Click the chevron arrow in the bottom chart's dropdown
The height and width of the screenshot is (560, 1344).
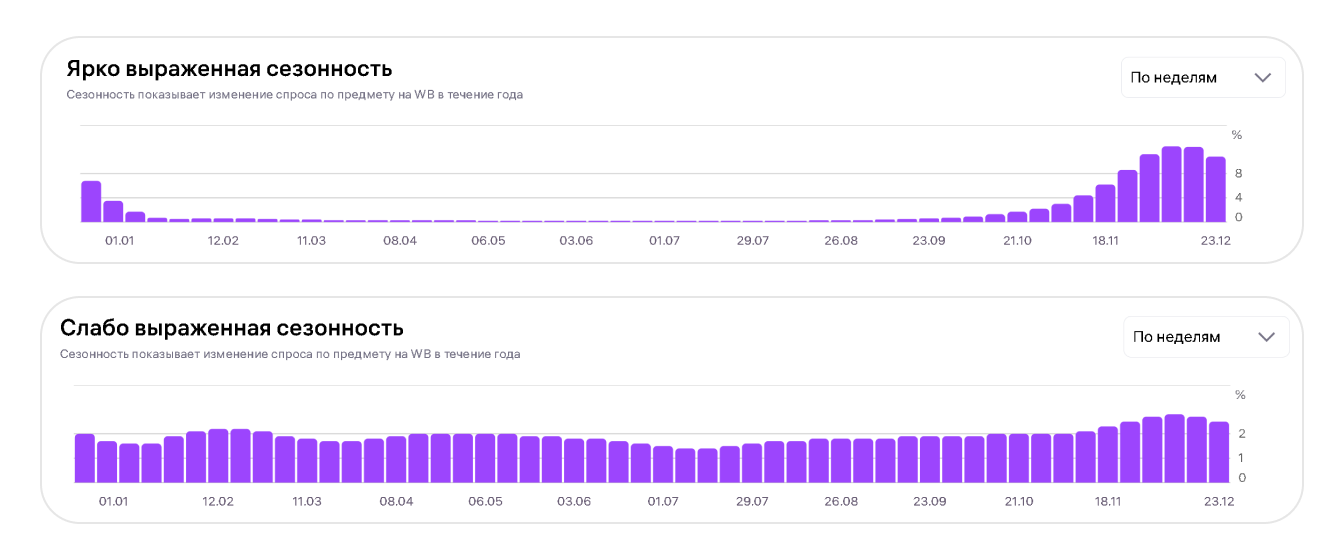(1266, 337)
